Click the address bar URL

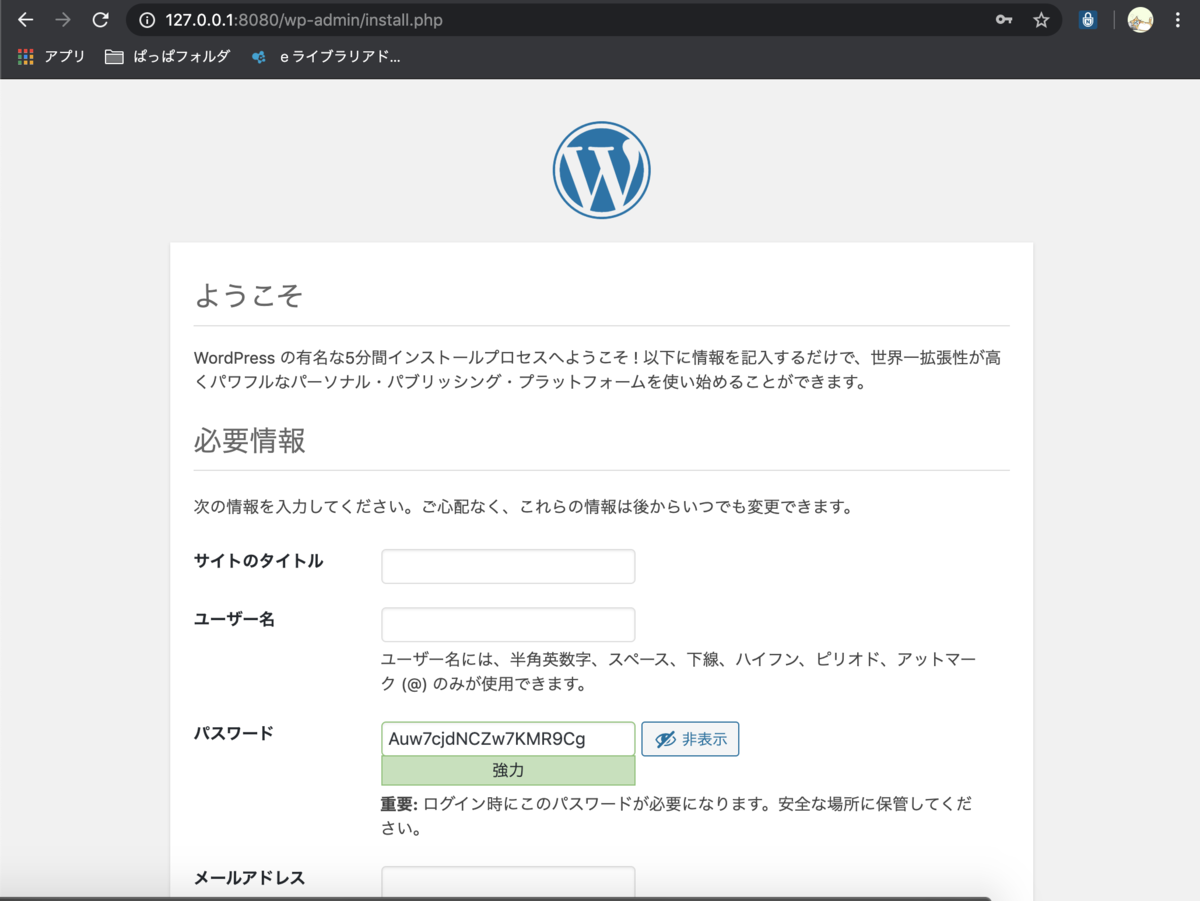tap(304, 20)
